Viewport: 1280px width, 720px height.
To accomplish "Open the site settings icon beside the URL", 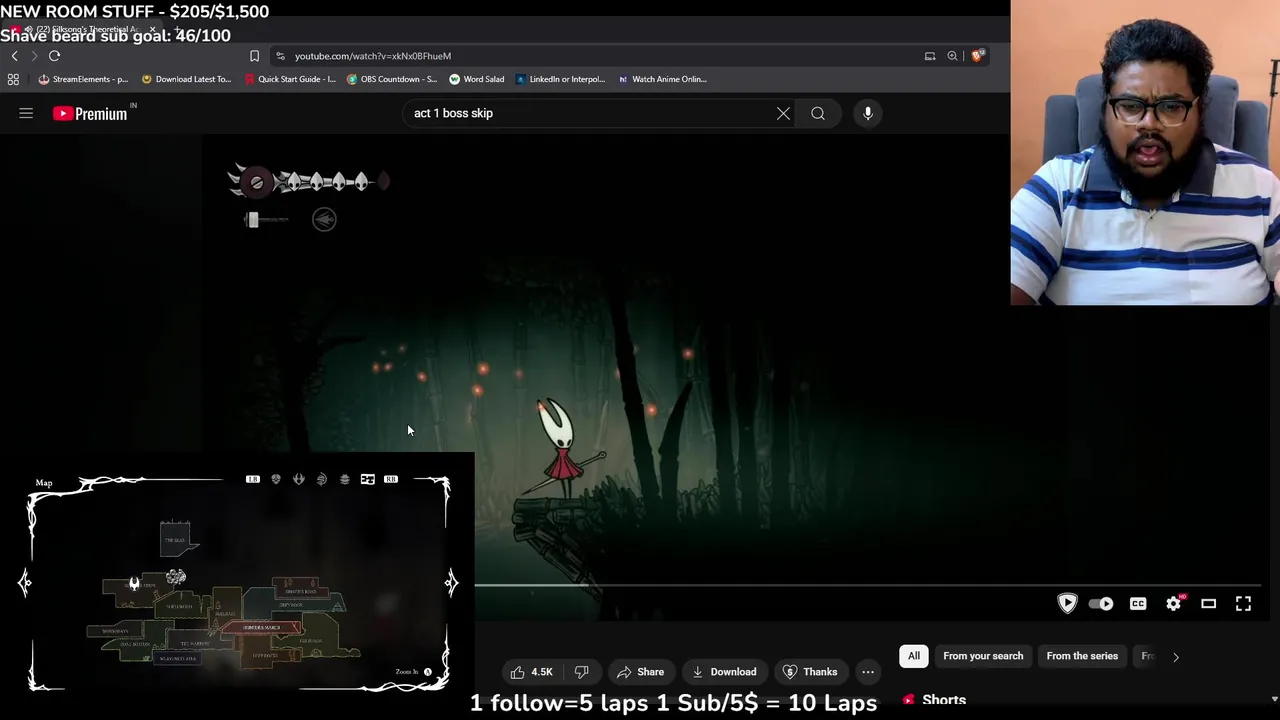I will pos(280,56).
